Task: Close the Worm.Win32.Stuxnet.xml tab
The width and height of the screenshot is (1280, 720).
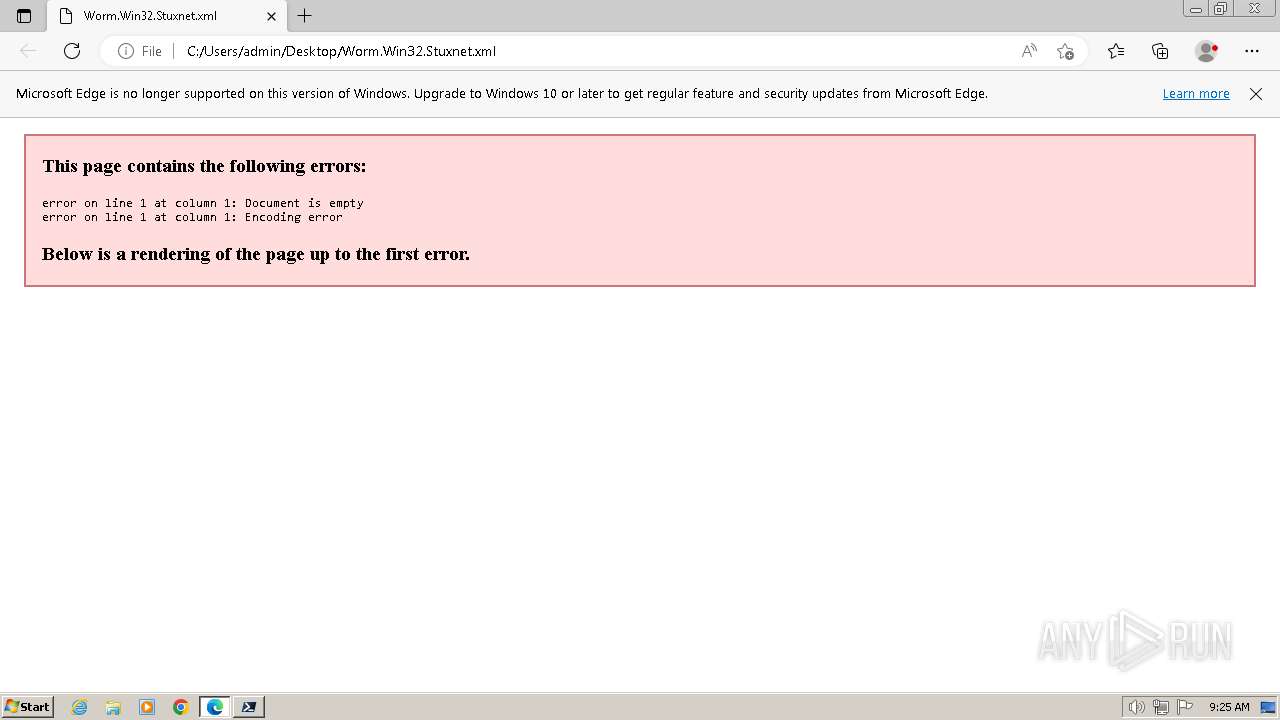Action: 271,16
